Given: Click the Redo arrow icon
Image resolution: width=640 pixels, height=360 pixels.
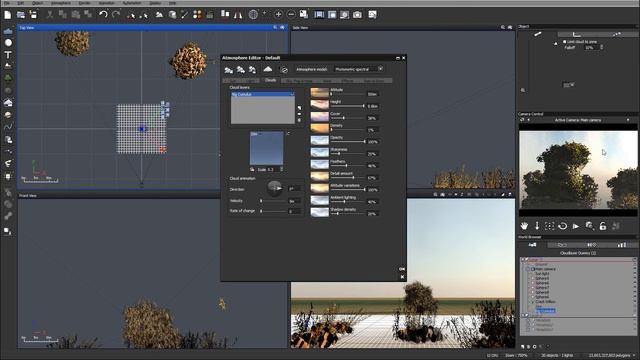Looking at the screenshot, I should (116, 15).
